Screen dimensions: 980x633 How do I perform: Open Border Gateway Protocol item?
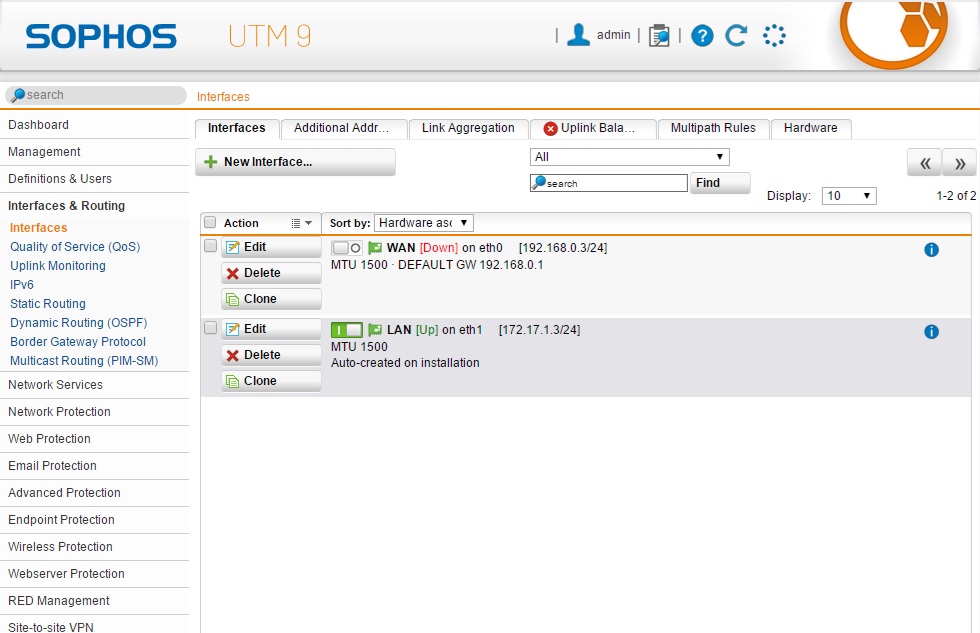tap(78, 342)
